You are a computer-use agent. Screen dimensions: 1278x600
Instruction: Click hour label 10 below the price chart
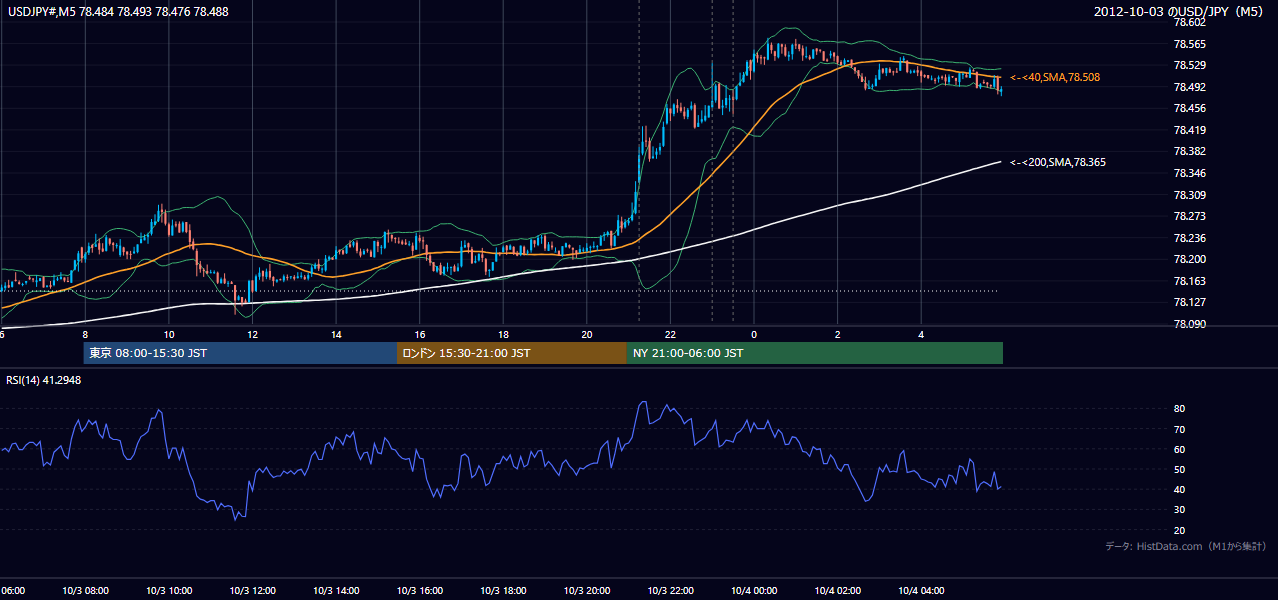[169, 334]
